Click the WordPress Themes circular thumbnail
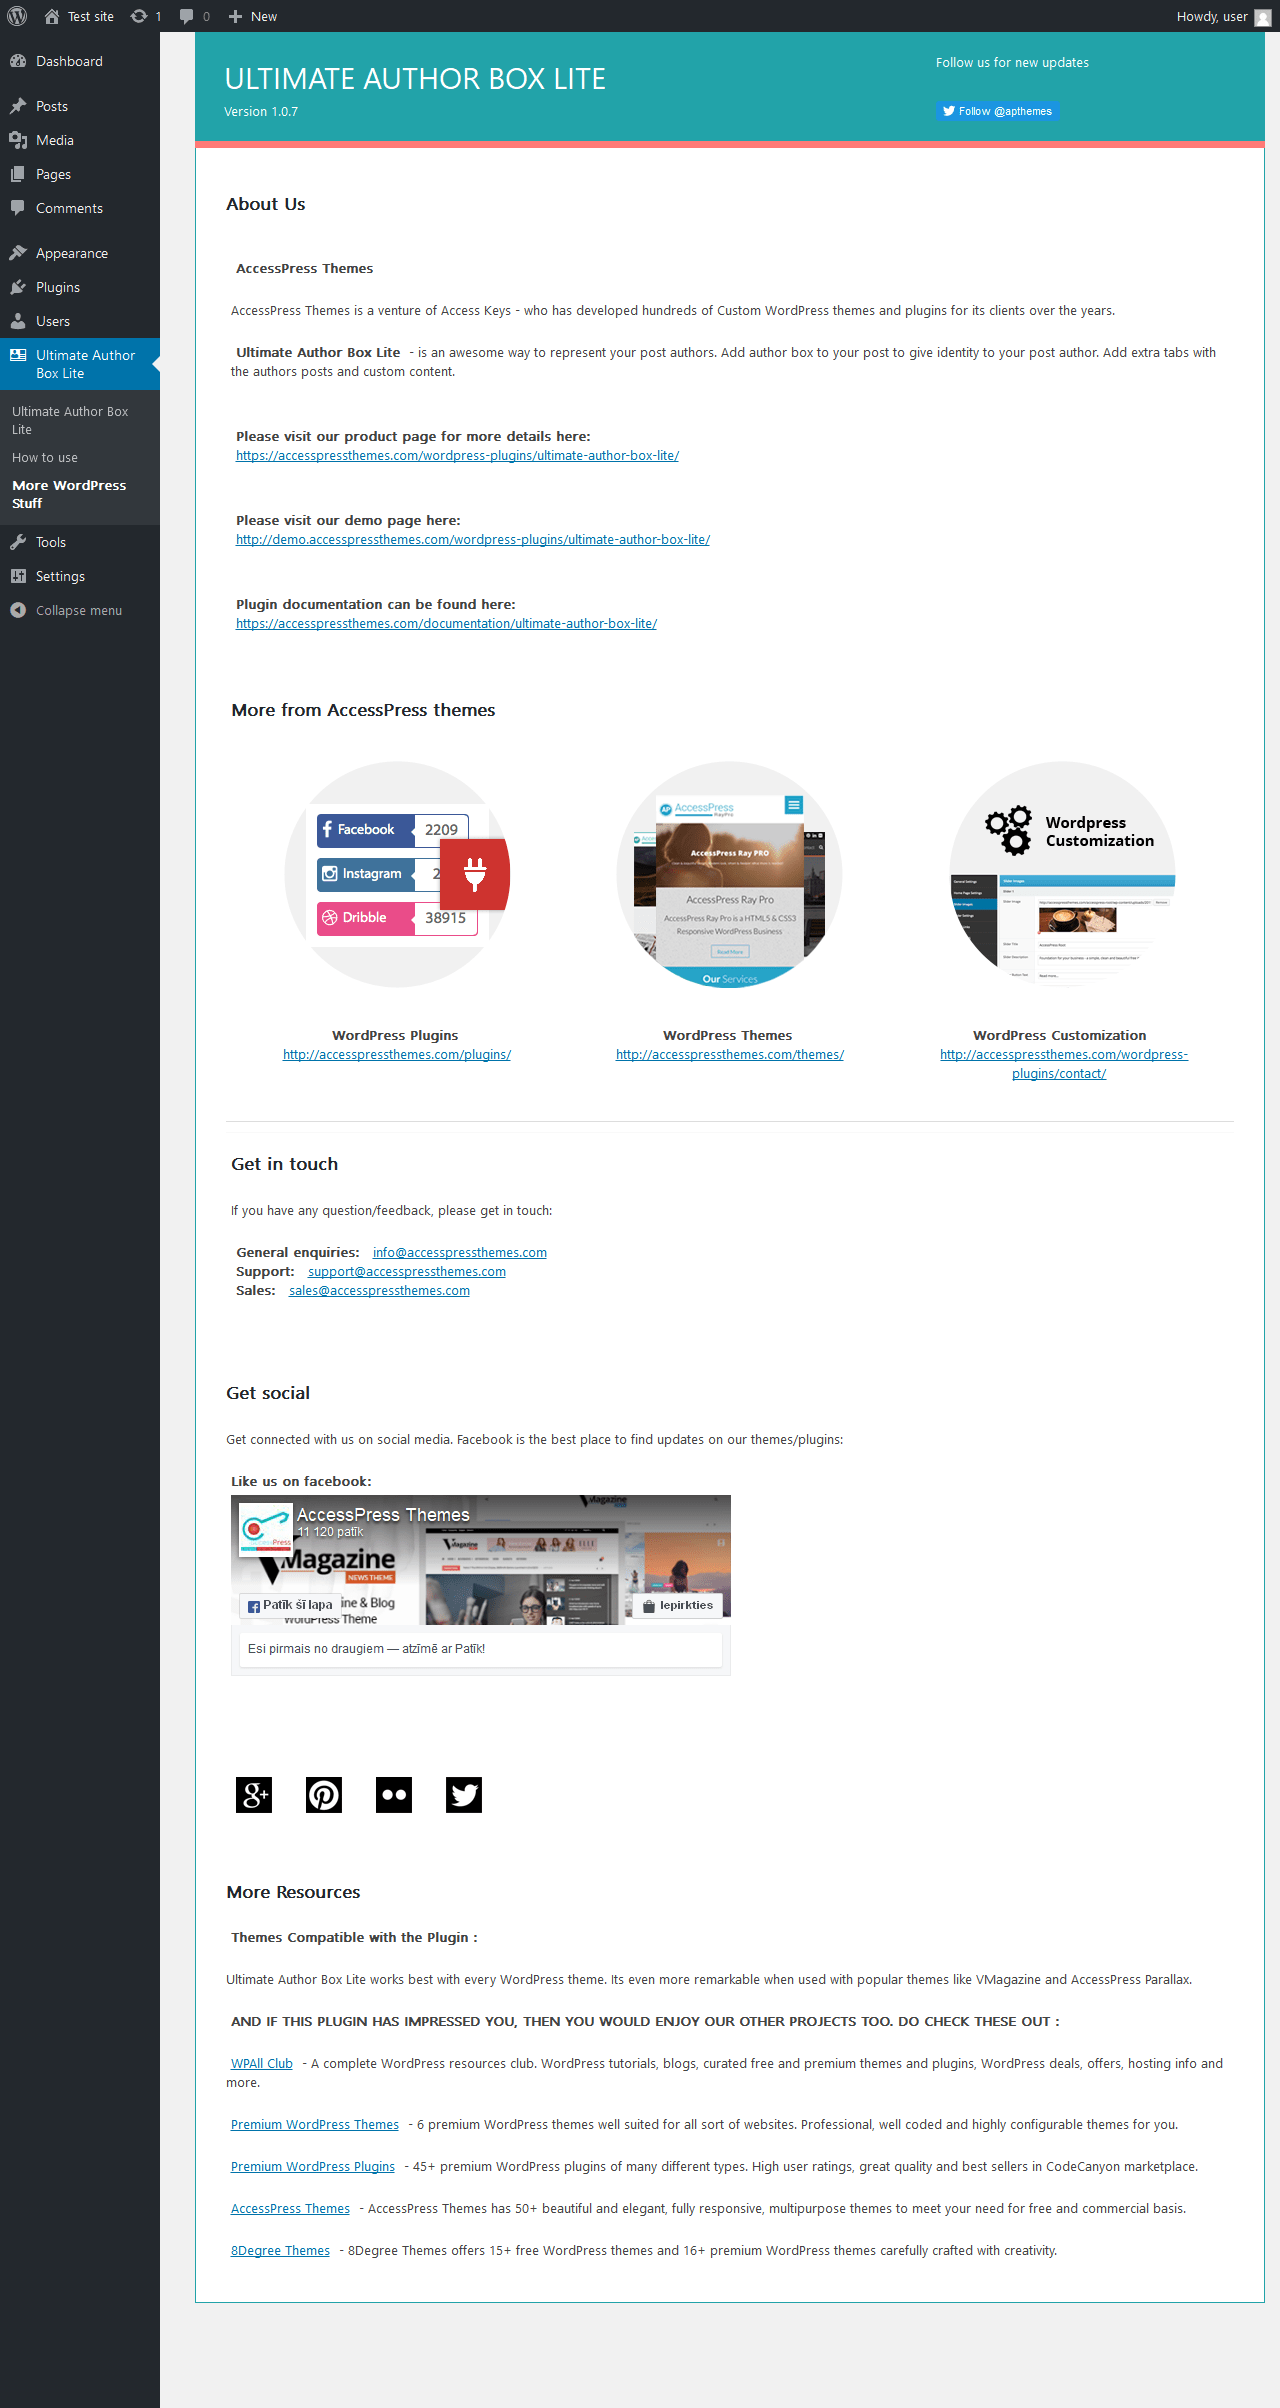The width and height of the screenshot is (1280, 2408). click(730, 874)
